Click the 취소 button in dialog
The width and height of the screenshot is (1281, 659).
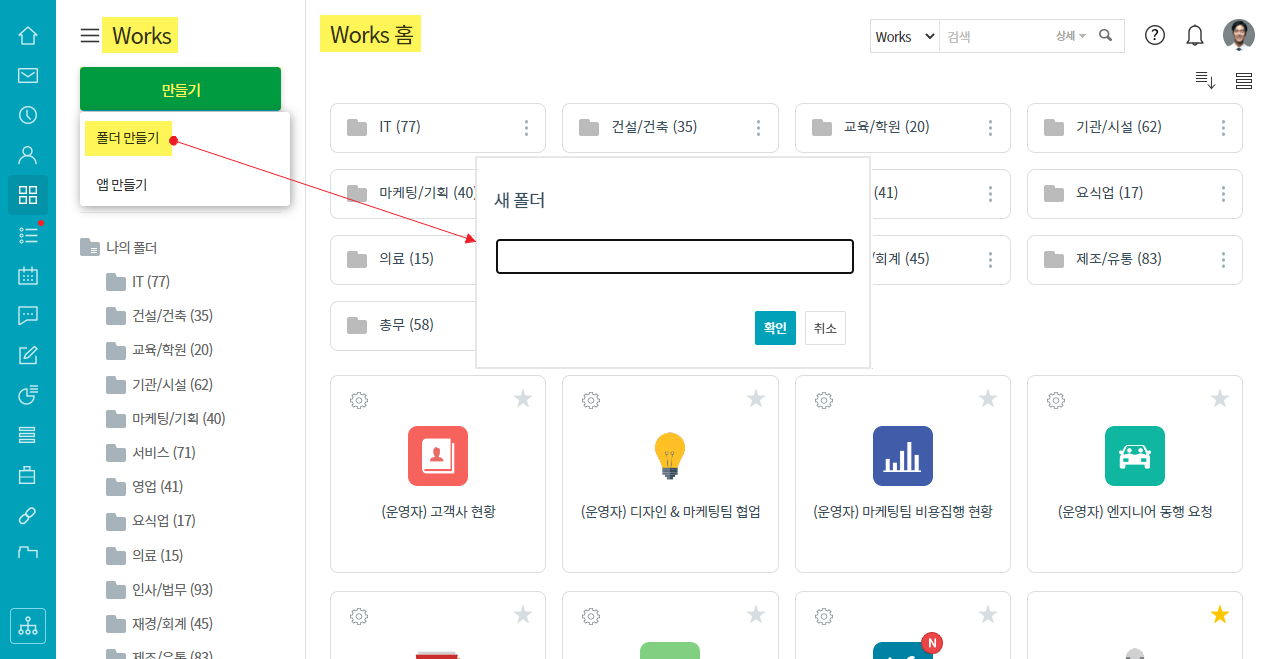click(x=825, y=328)
